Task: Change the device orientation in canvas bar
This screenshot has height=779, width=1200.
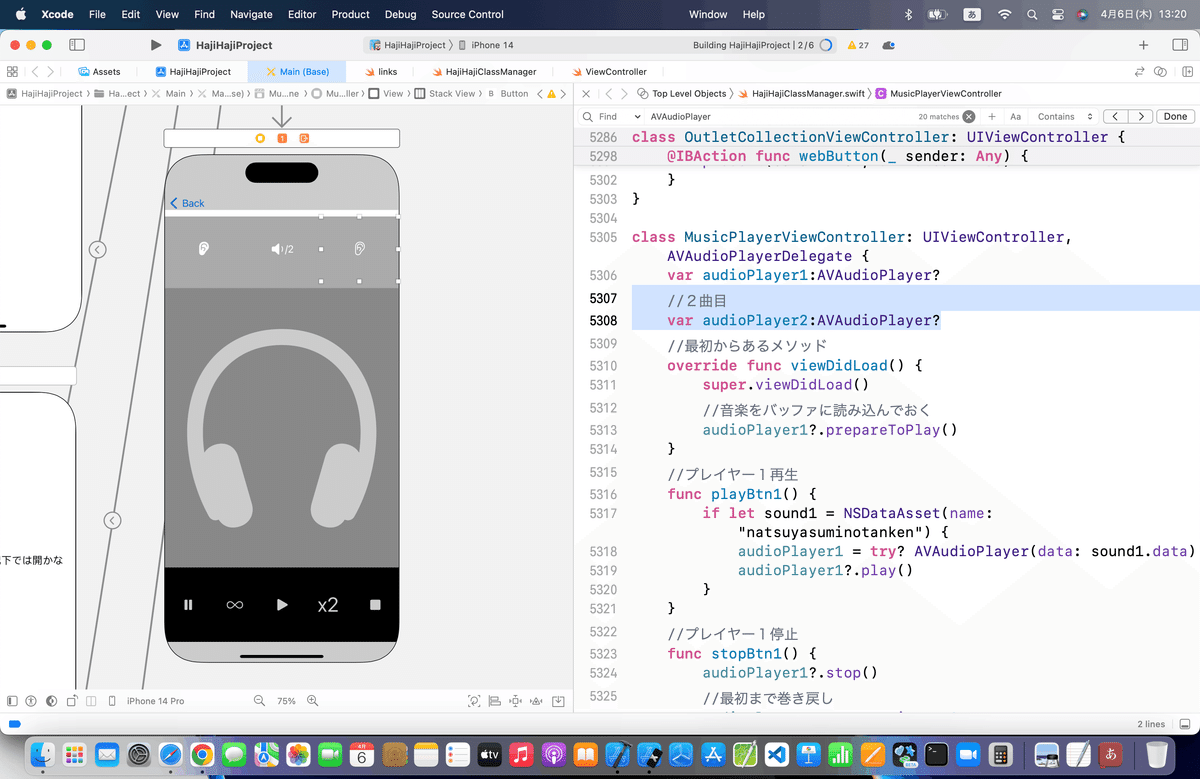Action: pyautogui.click(x=71, y=701)
